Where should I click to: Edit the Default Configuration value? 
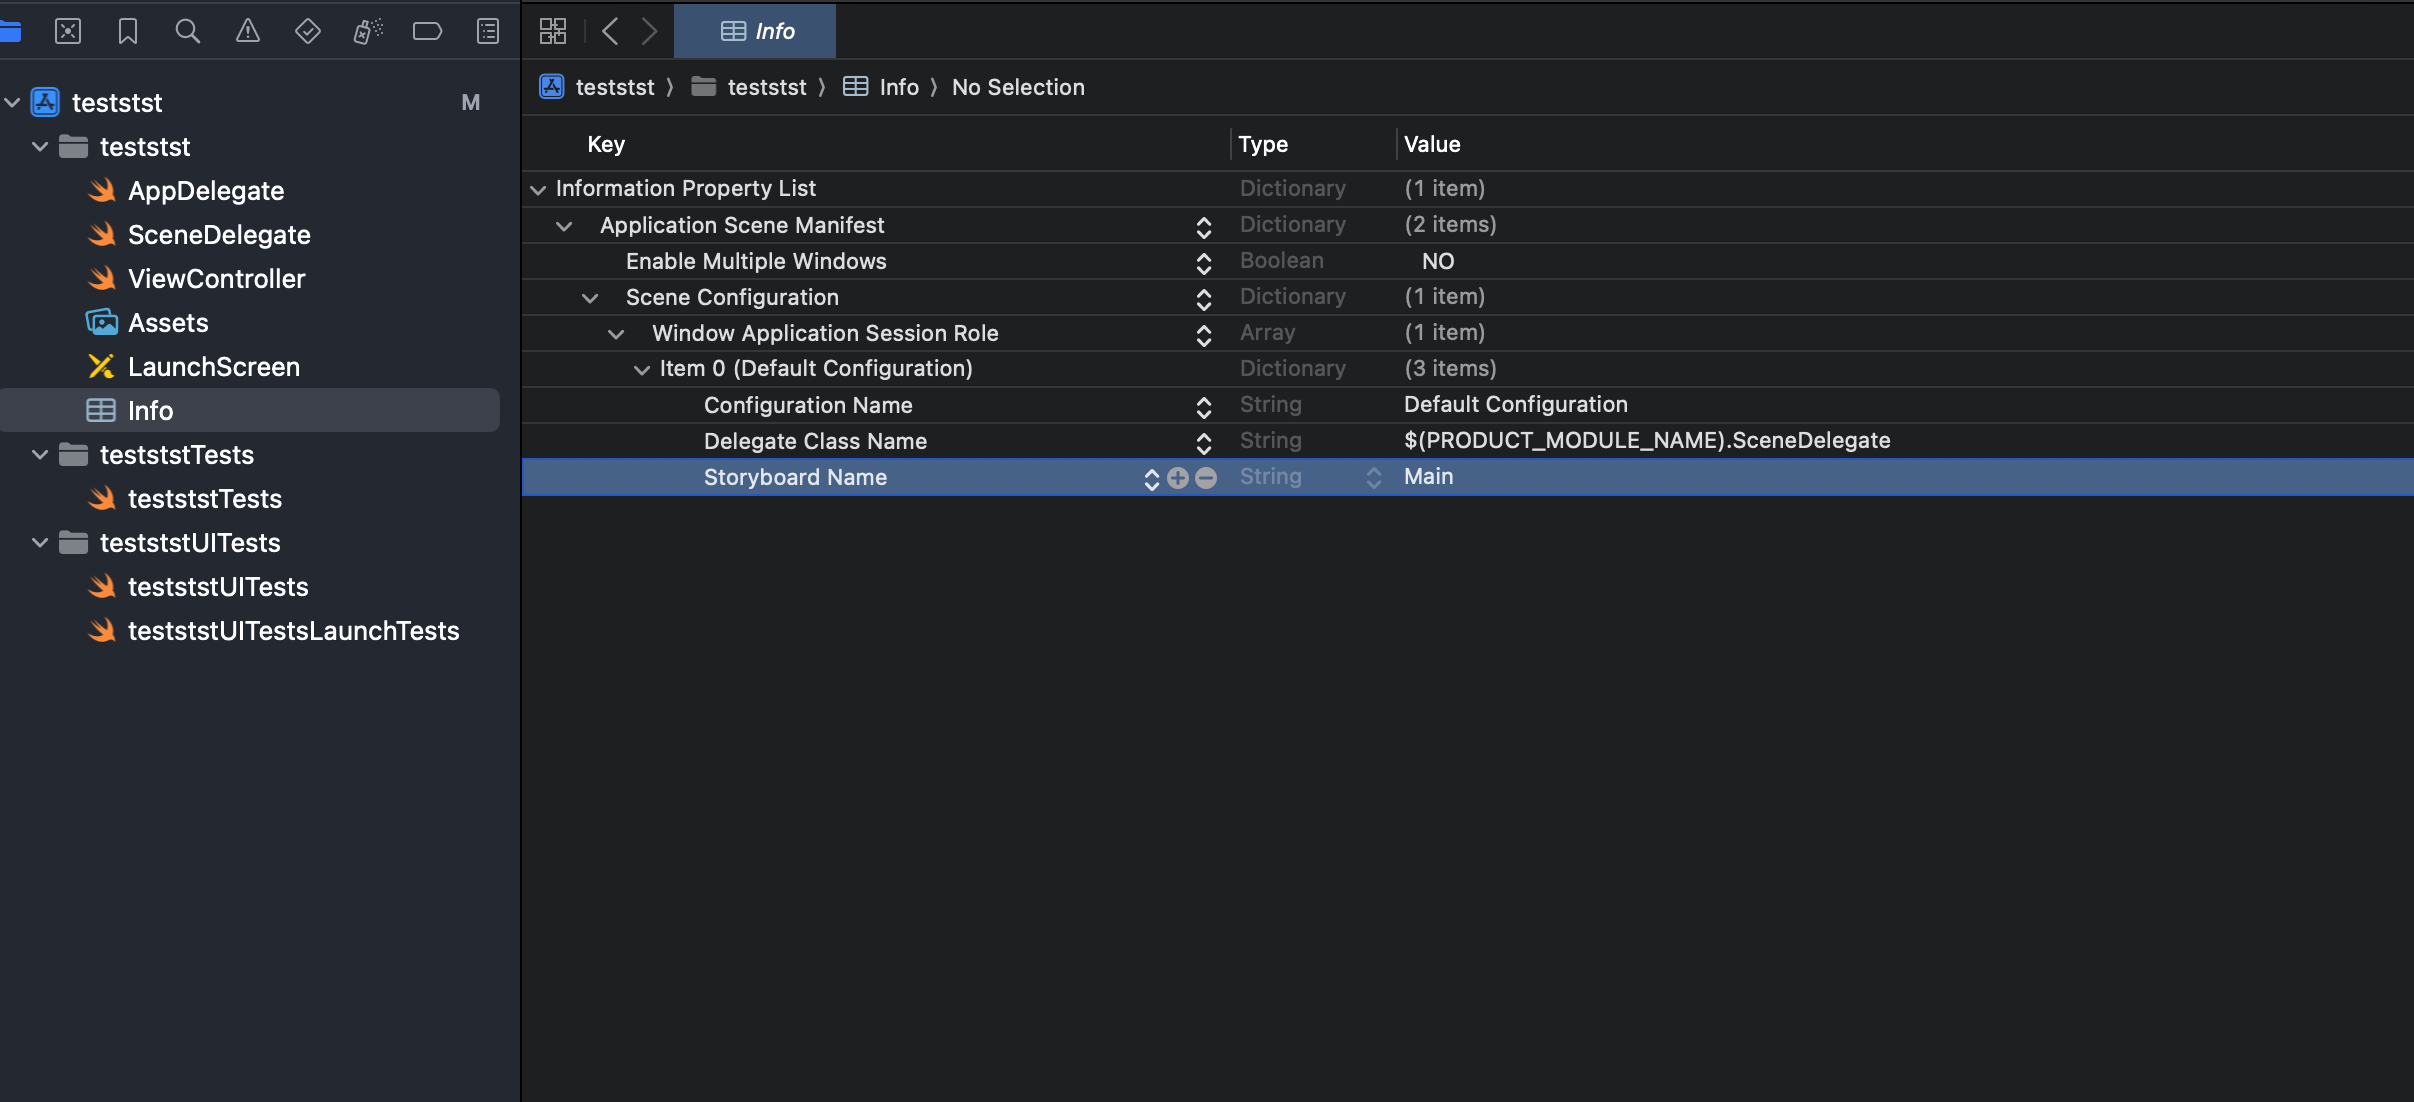tap(1516, 405)
